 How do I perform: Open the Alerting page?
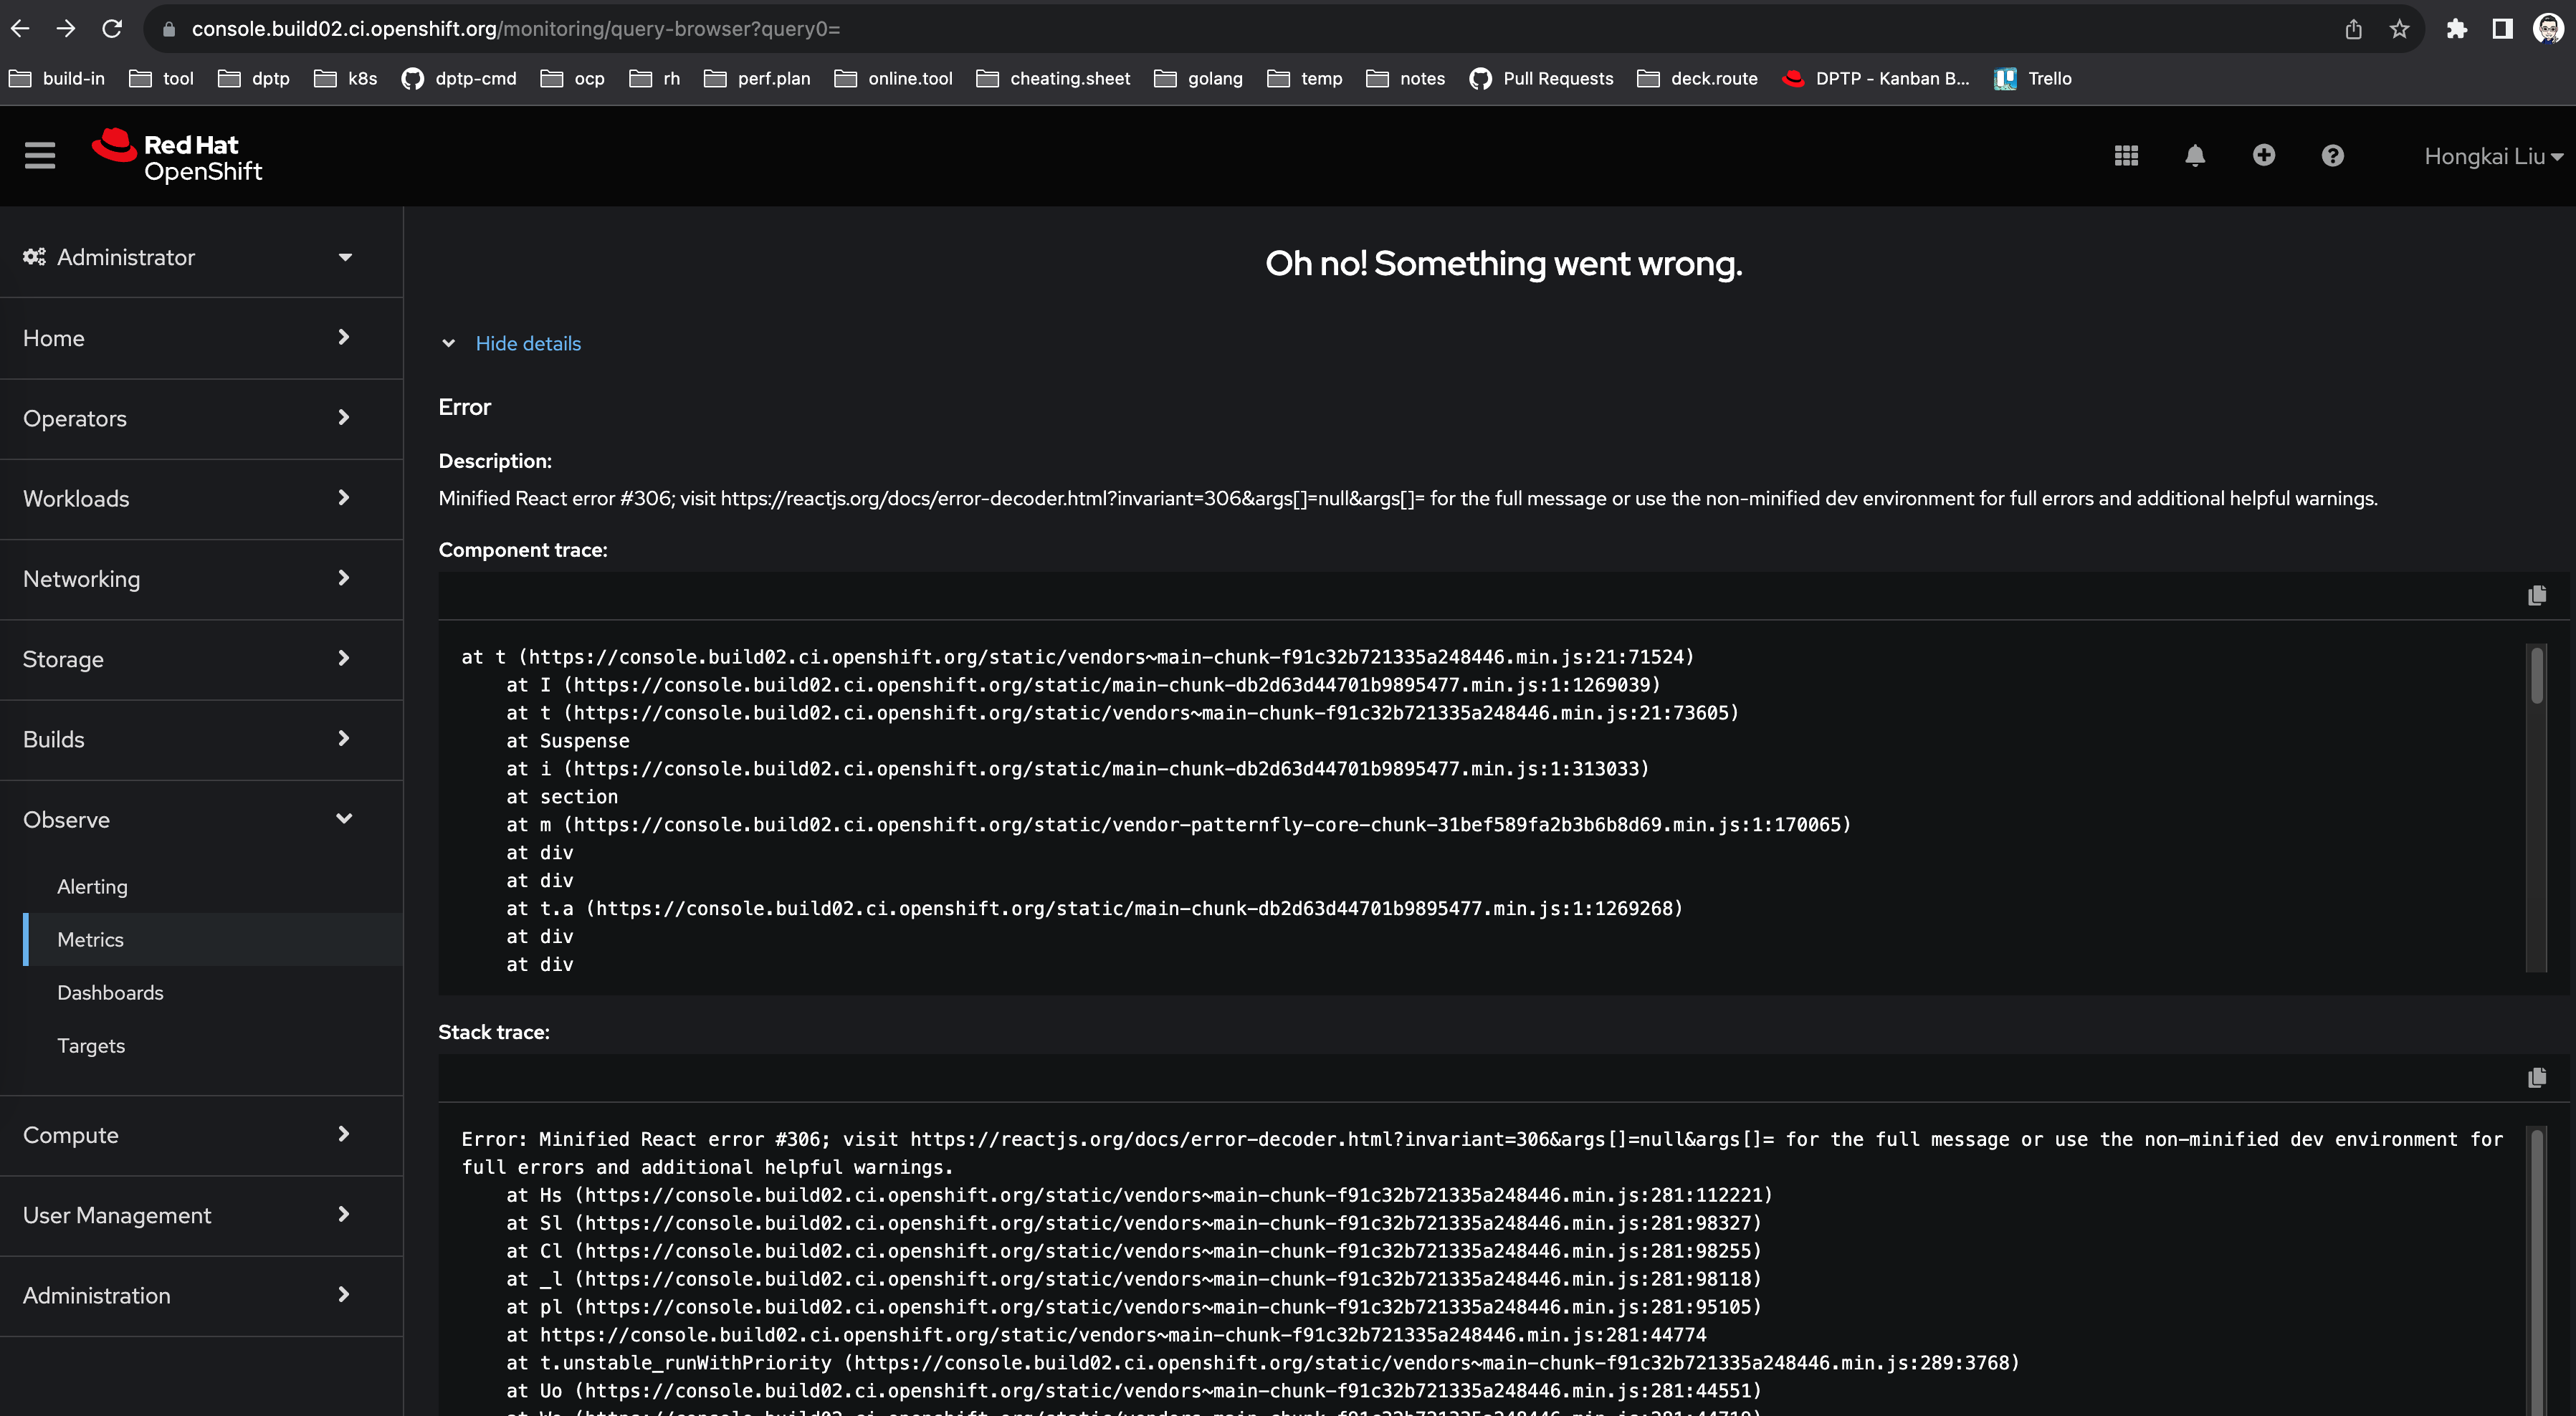tap(92, 886)
